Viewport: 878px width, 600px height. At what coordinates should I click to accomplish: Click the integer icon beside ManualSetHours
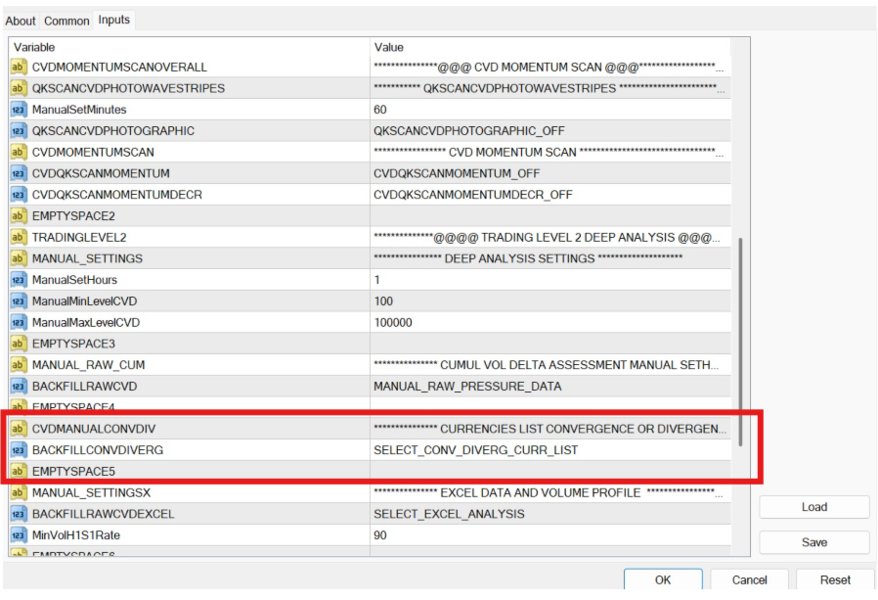click(18, 280)
